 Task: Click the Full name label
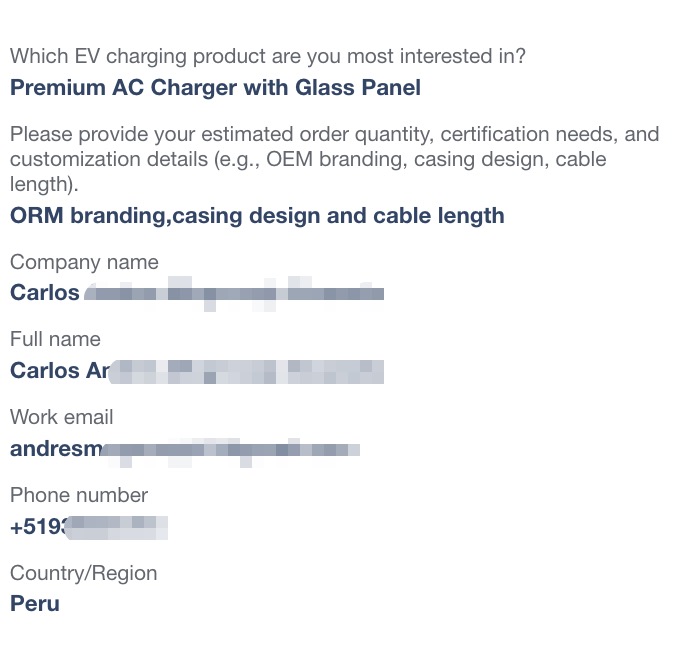56,339
